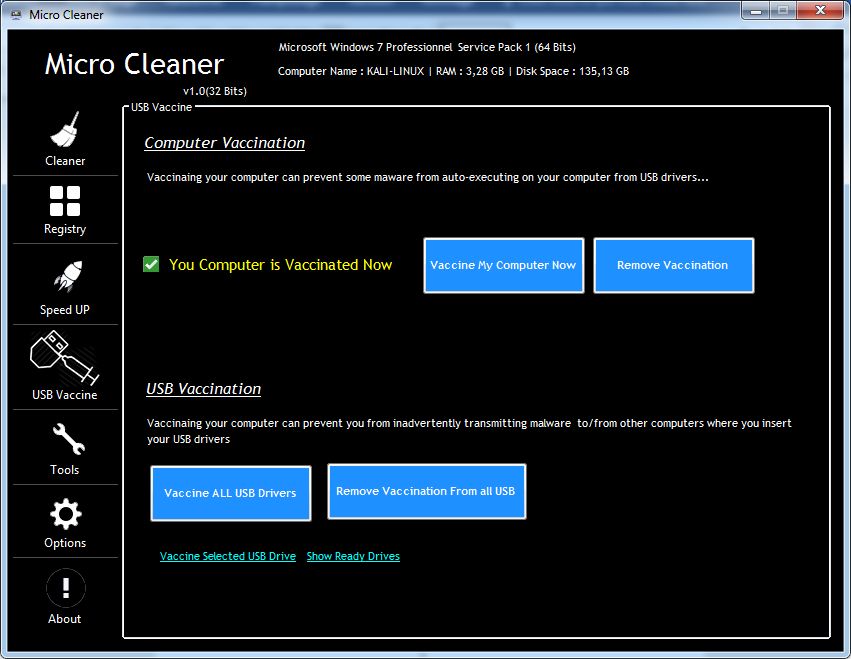
Task: Click 'You Computer is Vaccinated Now' text
Action: (x=281, y=265)
